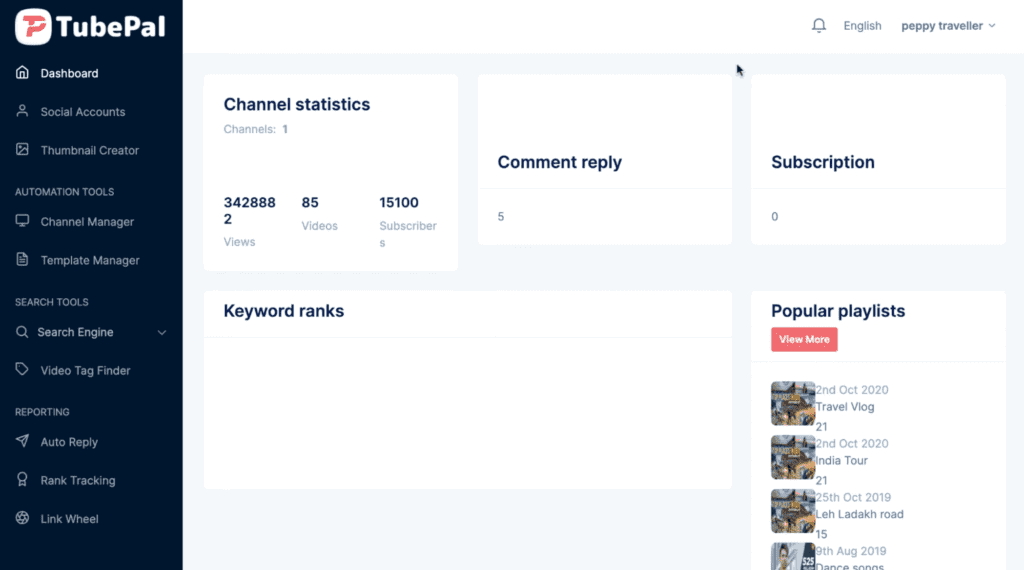Click the Video Tag Finder tag icon
This screenshot has width=1024, height=570.
coord(22,370)
